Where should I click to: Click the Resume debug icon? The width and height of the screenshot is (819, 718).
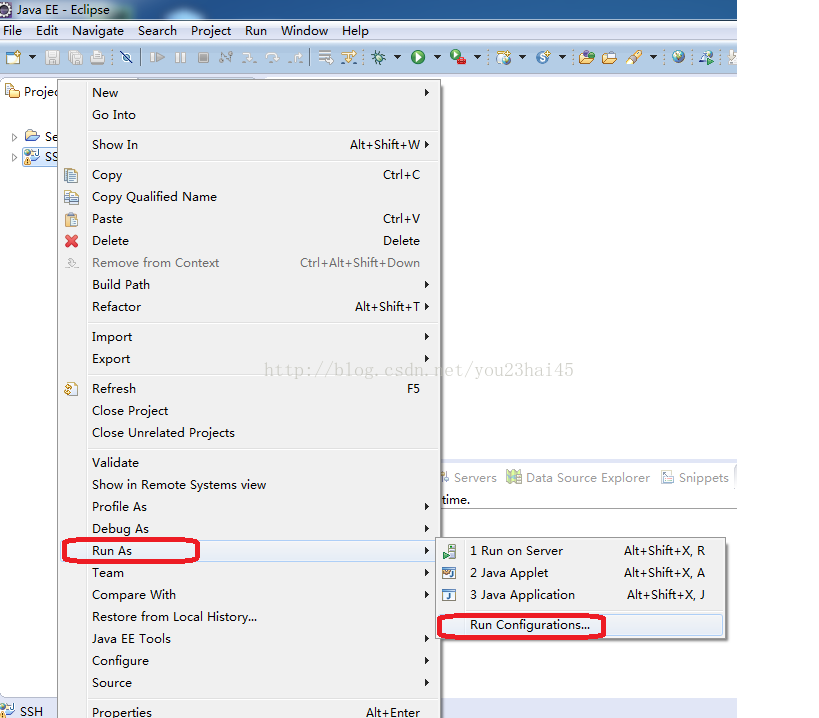coord(157,57)
